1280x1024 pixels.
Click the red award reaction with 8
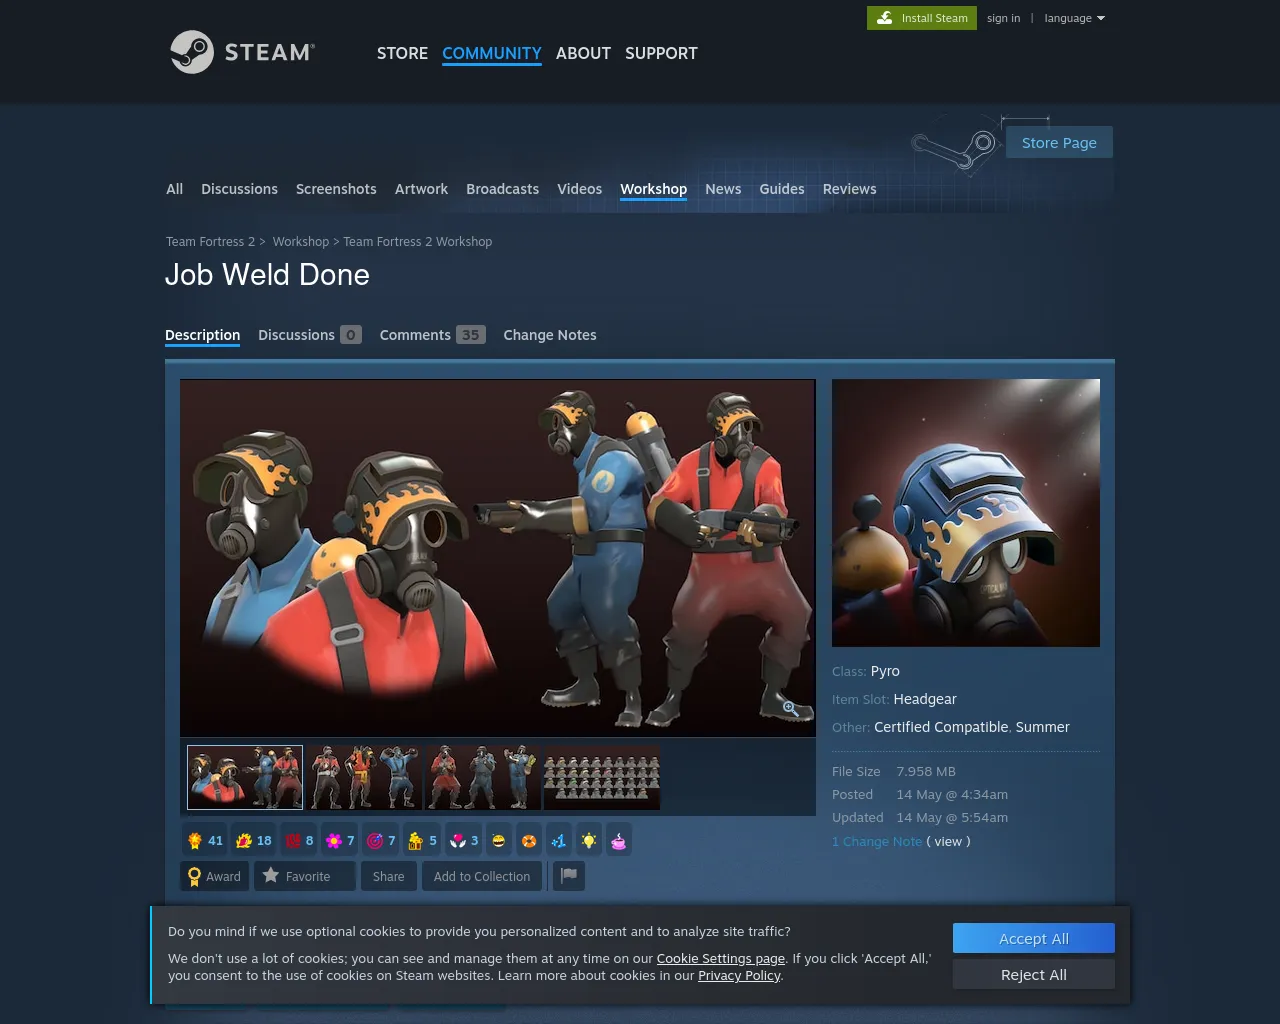tap(300, 841)
